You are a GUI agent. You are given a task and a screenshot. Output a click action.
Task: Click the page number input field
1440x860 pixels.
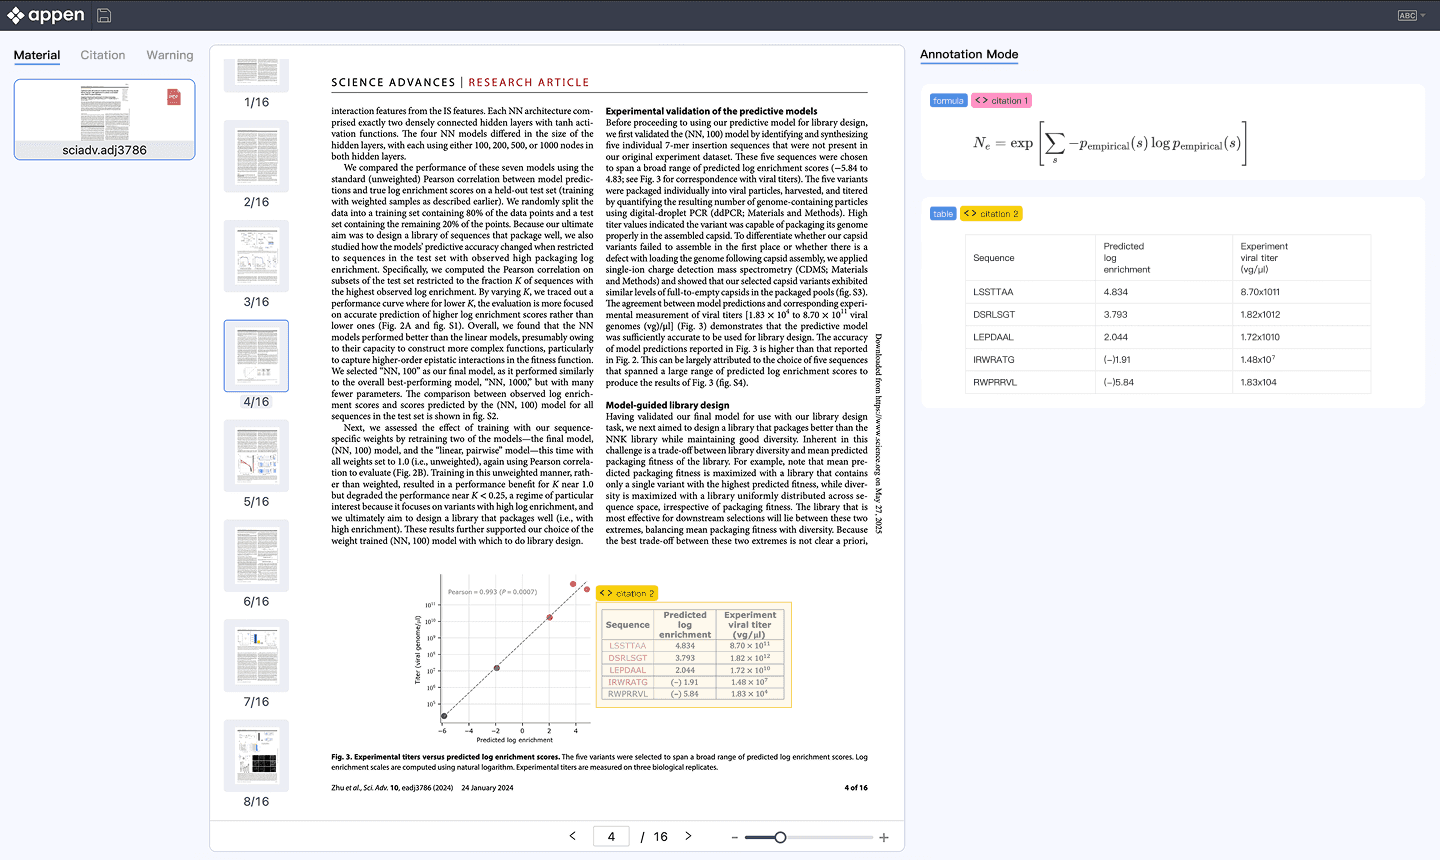click(x=611, y=836)
